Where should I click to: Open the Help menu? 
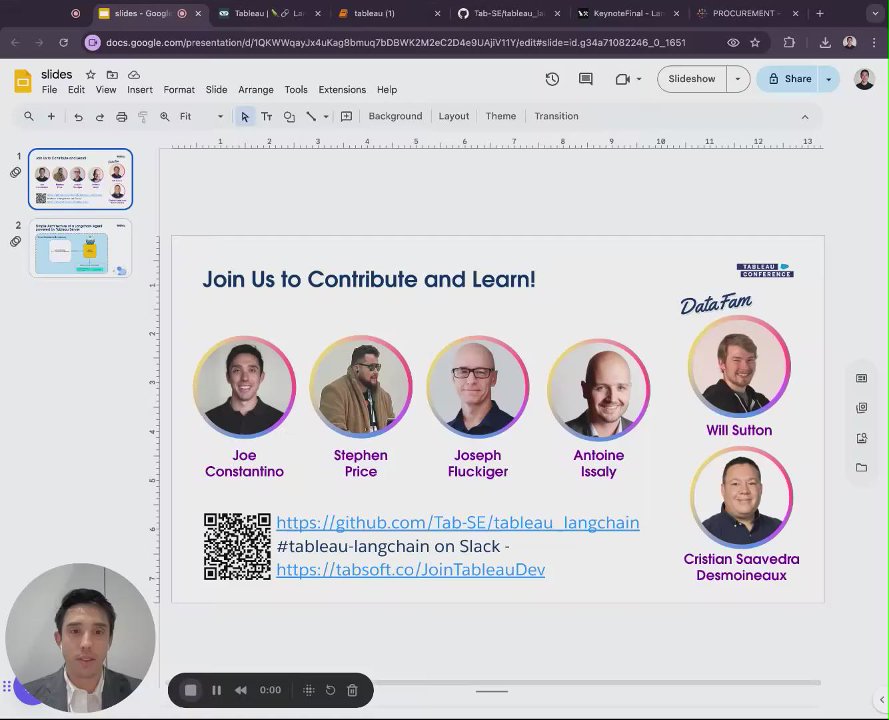click(x=387, y=90)
